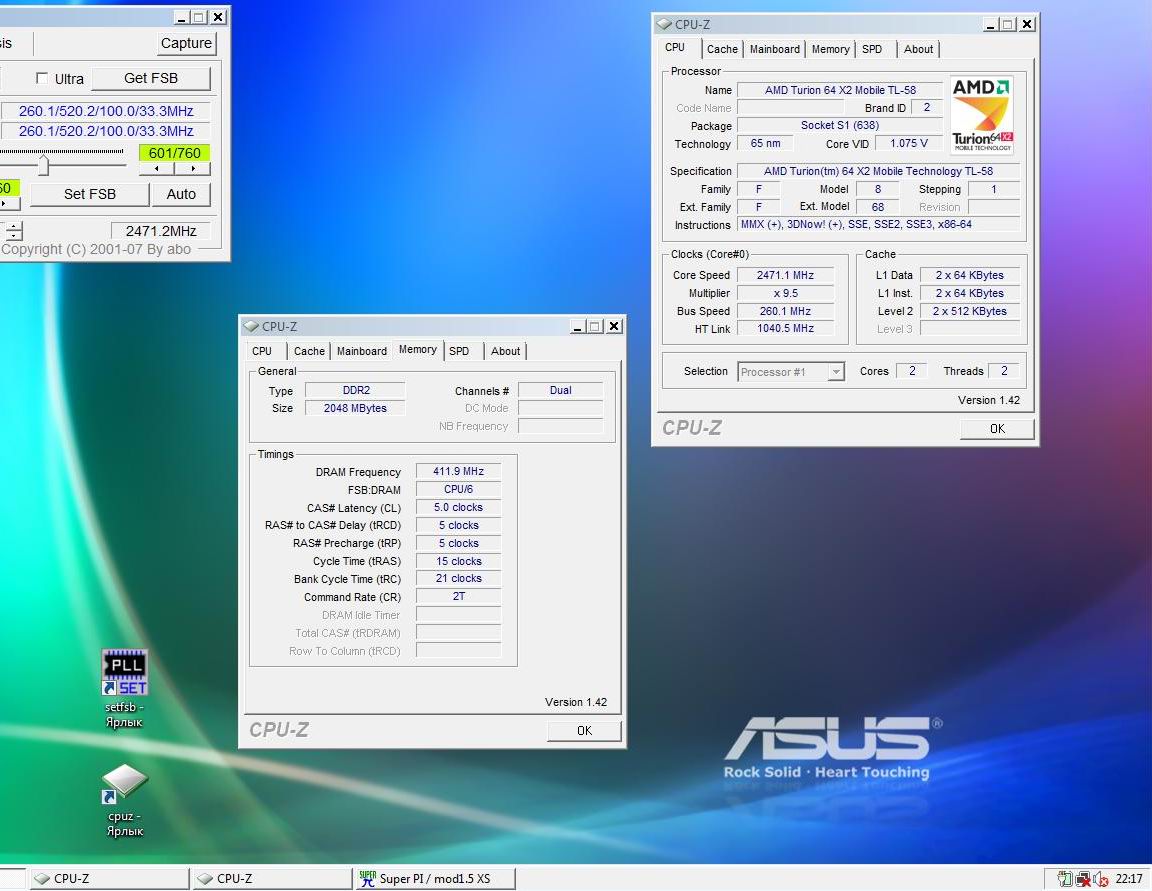Click the CPU-Z title icon in CPU window
The image size is (1152, 891).
(664, 24)
